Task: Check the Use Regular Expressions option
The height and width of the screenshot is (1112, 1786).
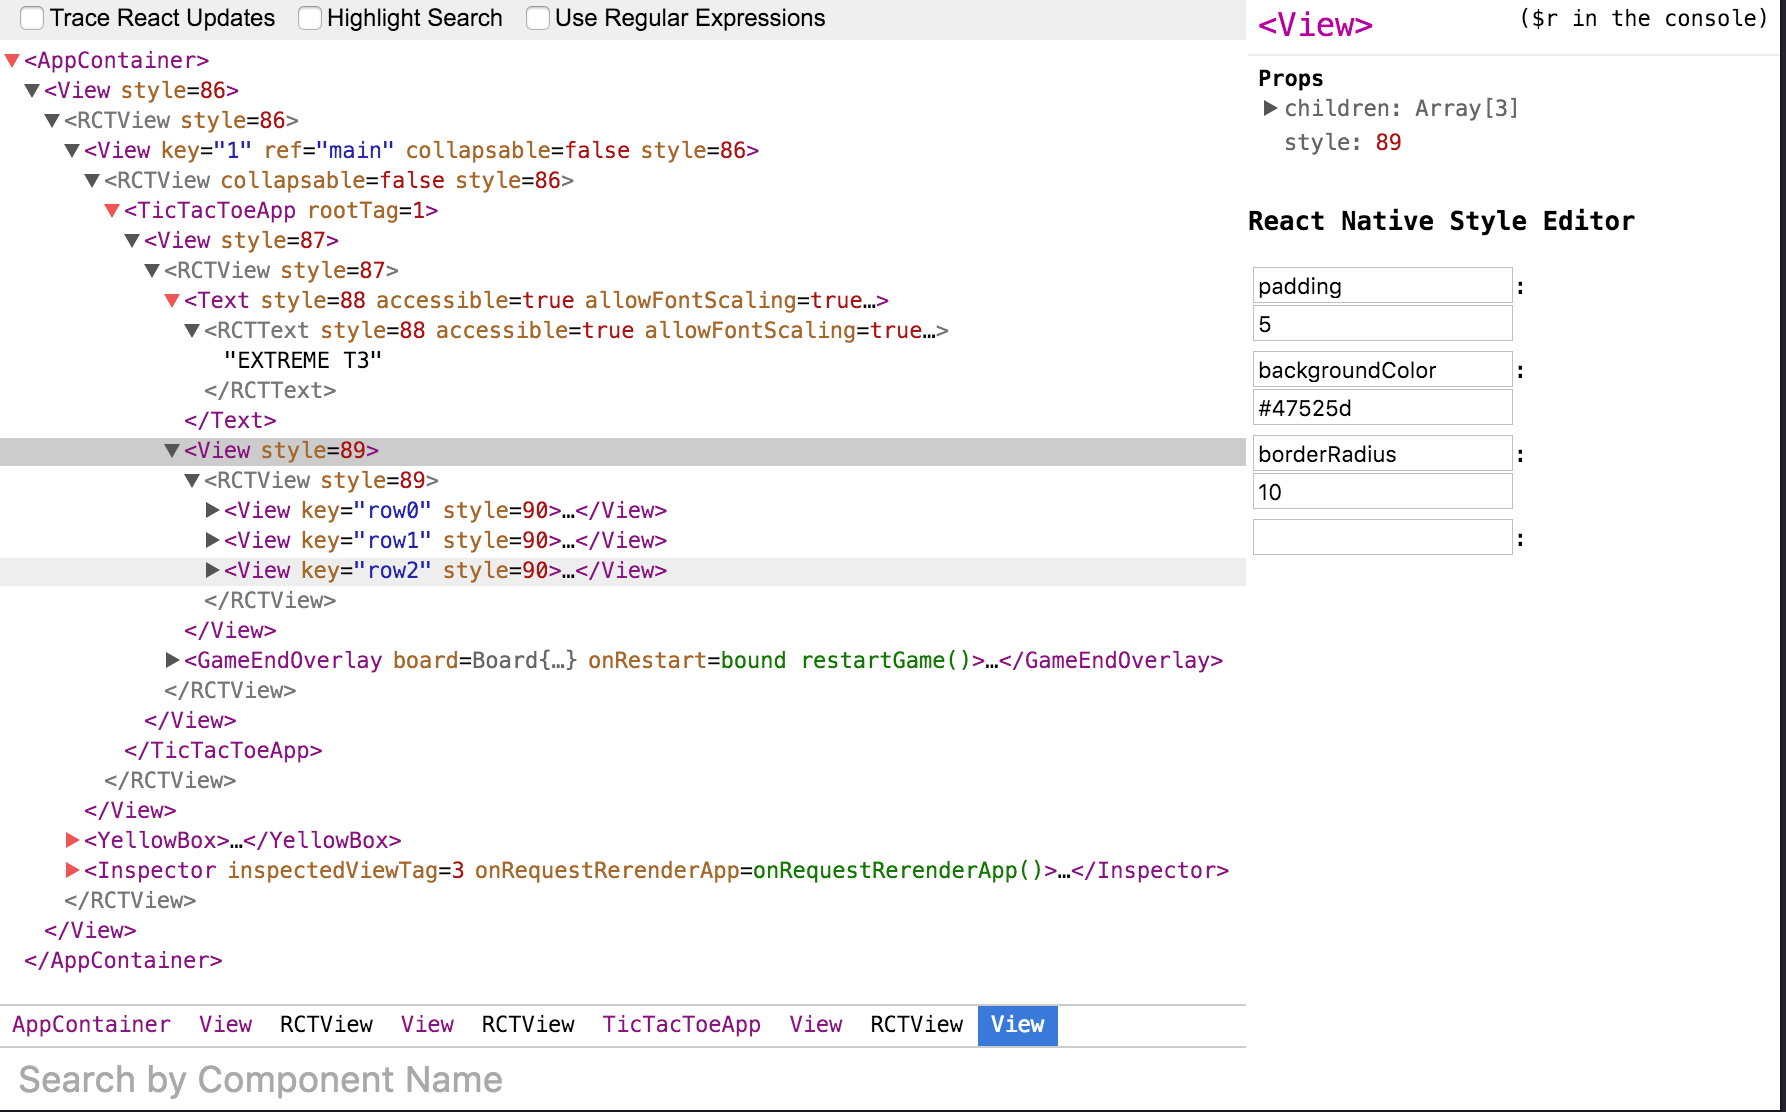Action: [538, 18]
